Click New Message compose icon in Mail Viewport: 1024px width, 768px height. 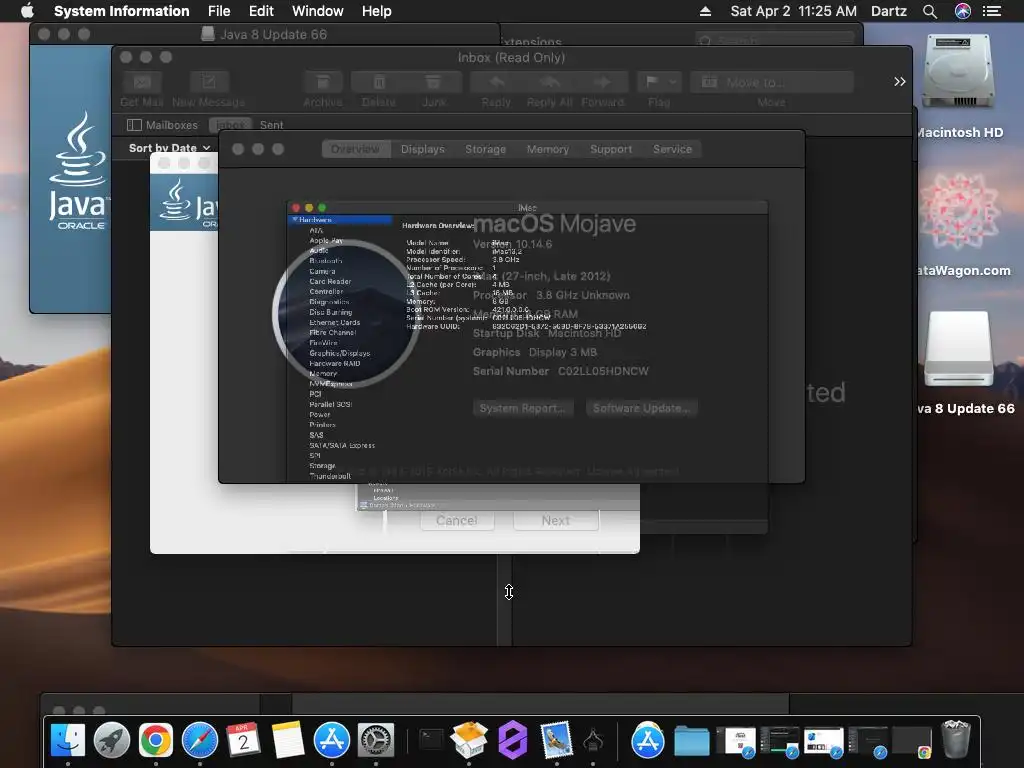209,82
